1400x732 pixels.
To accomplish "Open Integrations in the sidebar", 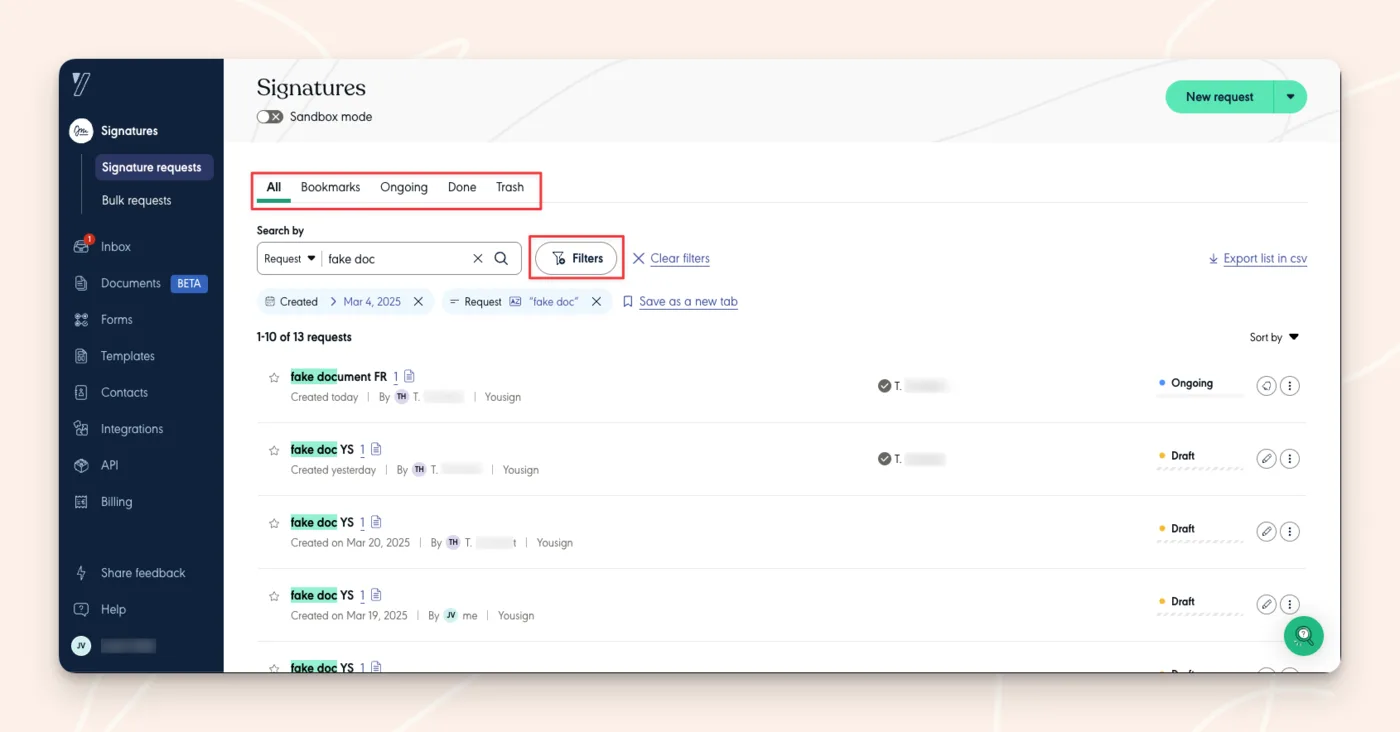I will [131, 429].
